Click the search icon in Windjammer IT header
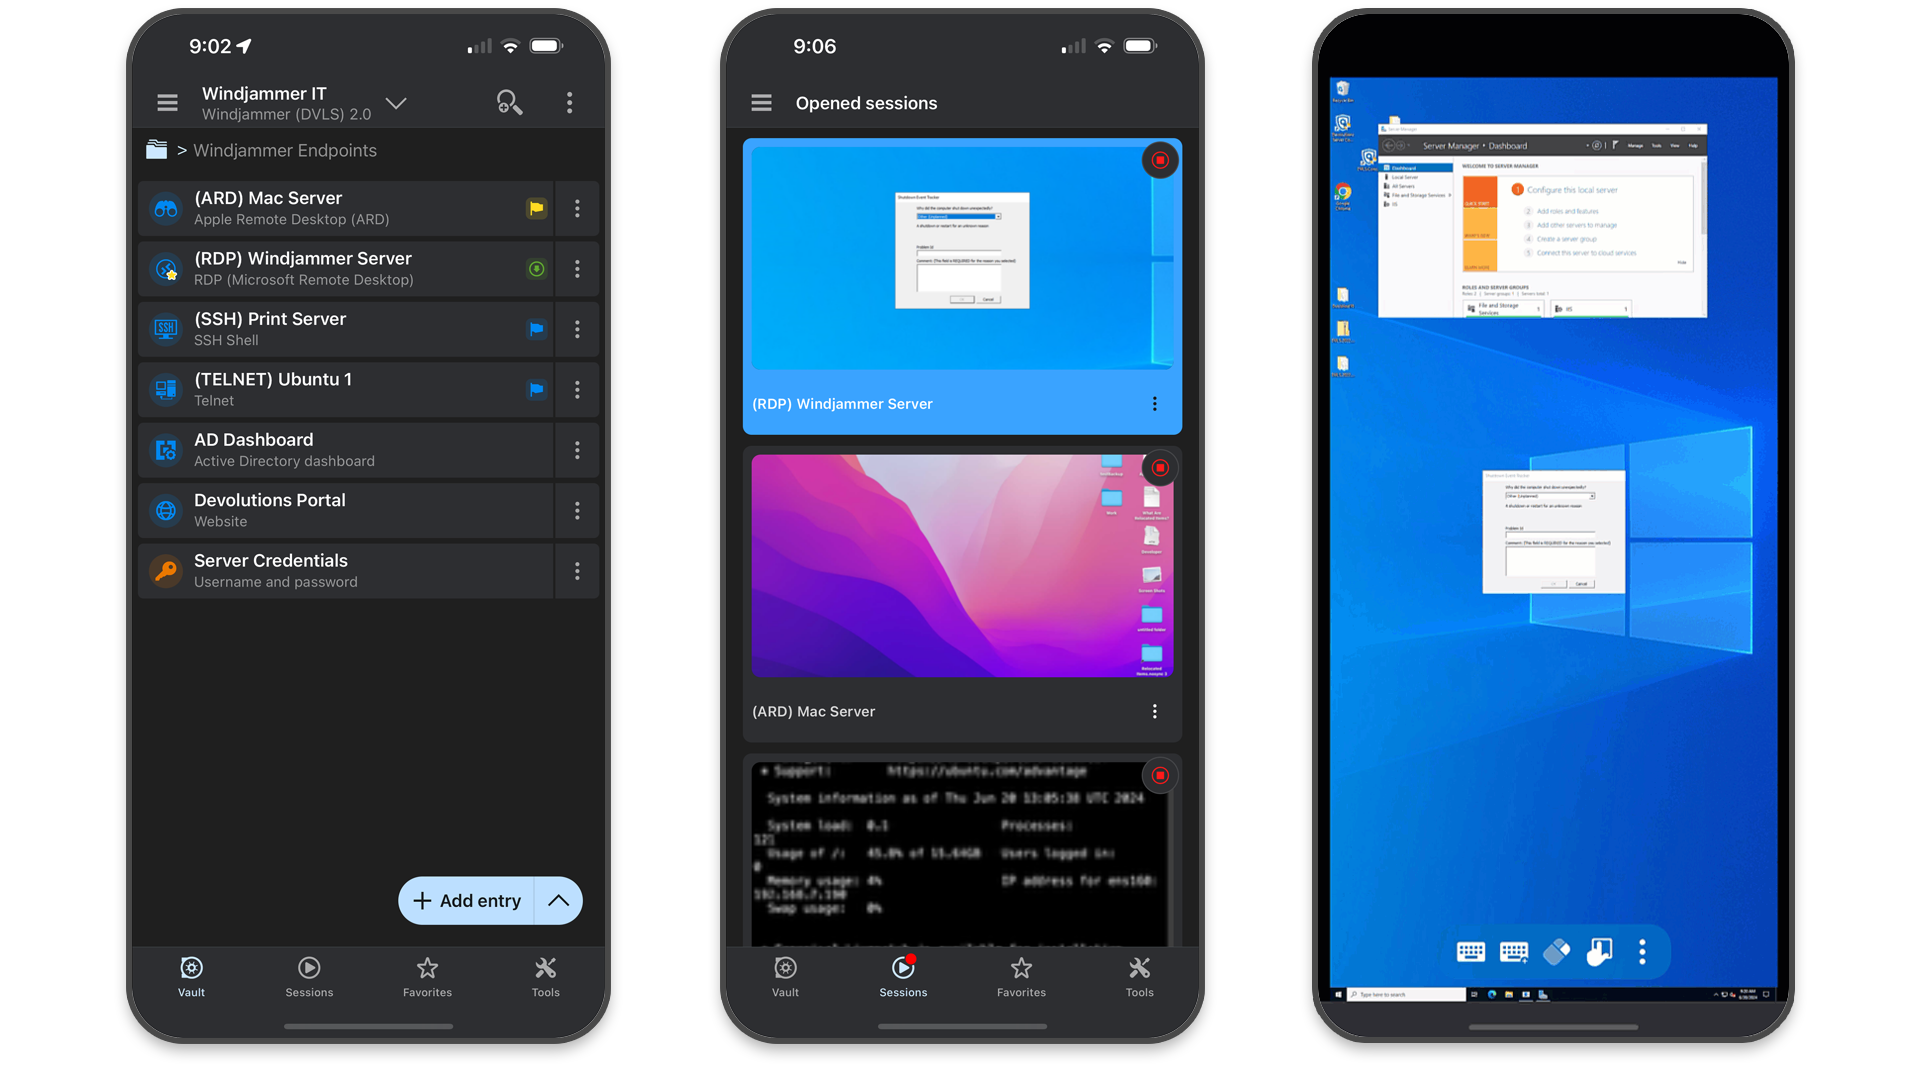This screenshot has height=1080, width=1920. tap(510, 103)
